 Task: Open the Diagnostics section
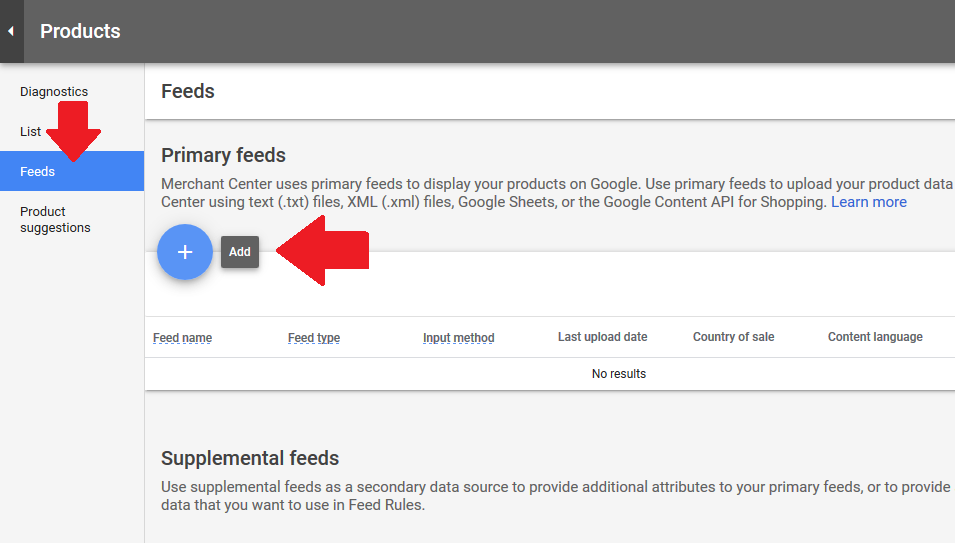coord(54,92)
